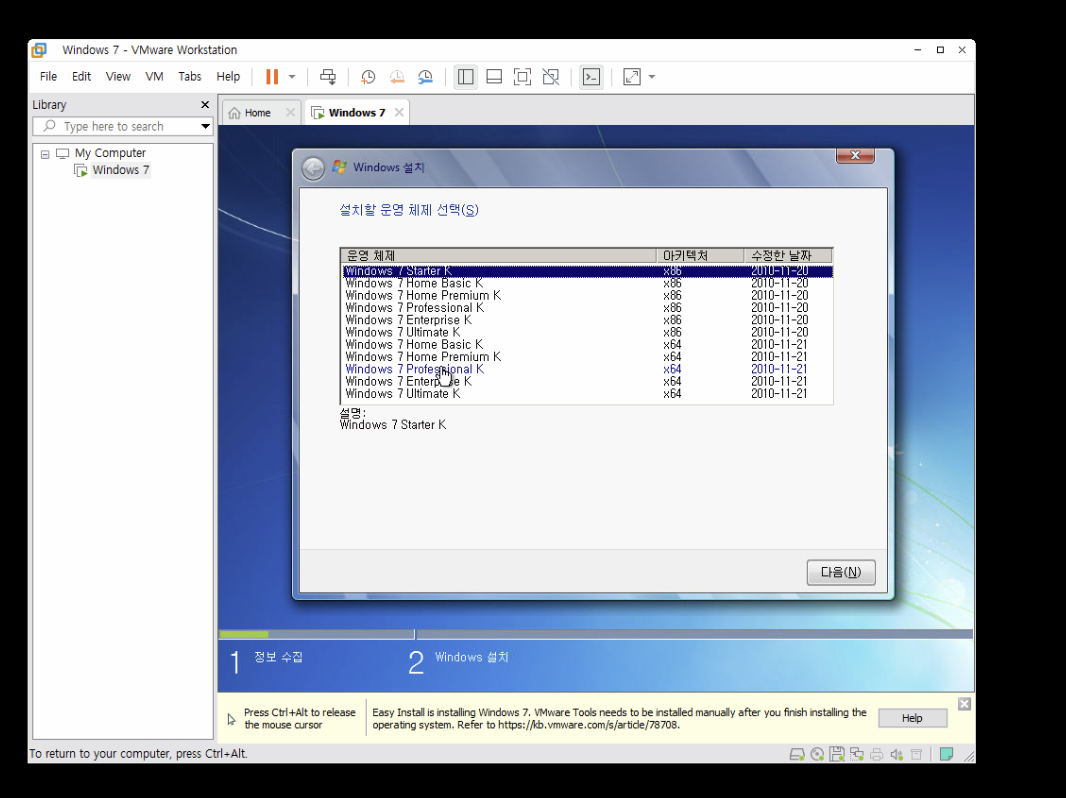The image size is (1066, 798).
Task: Close the Windows 7 tab
Action: [x=399, y=112]
